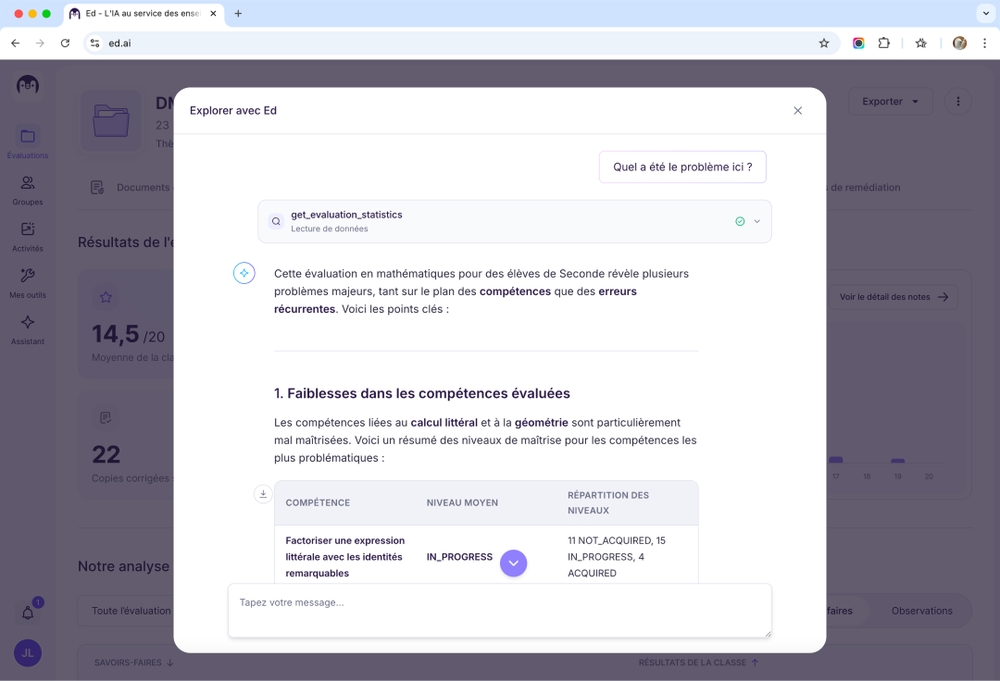The width and height of the screenshot is (1000, 681).
Task: Click the search icon in get_evaluation_statistics card
Action: 276,221
